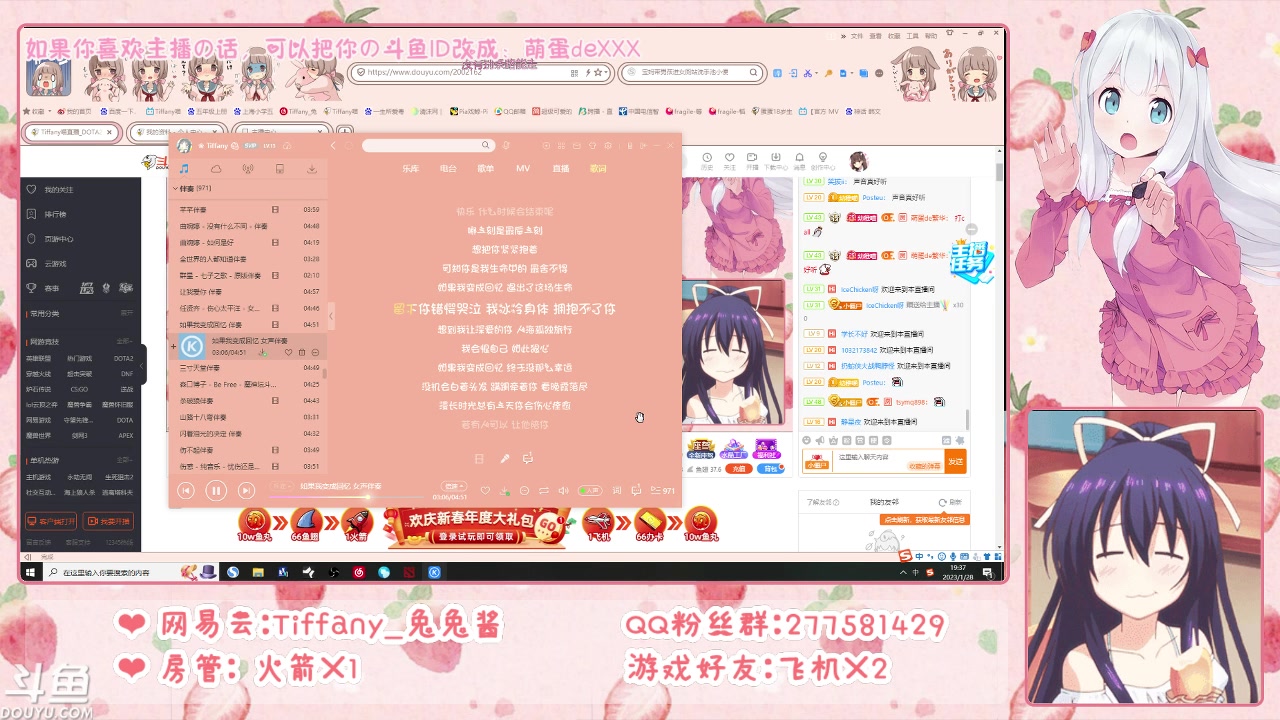Toggle the 人声 vocal switch

pos(590,491)
